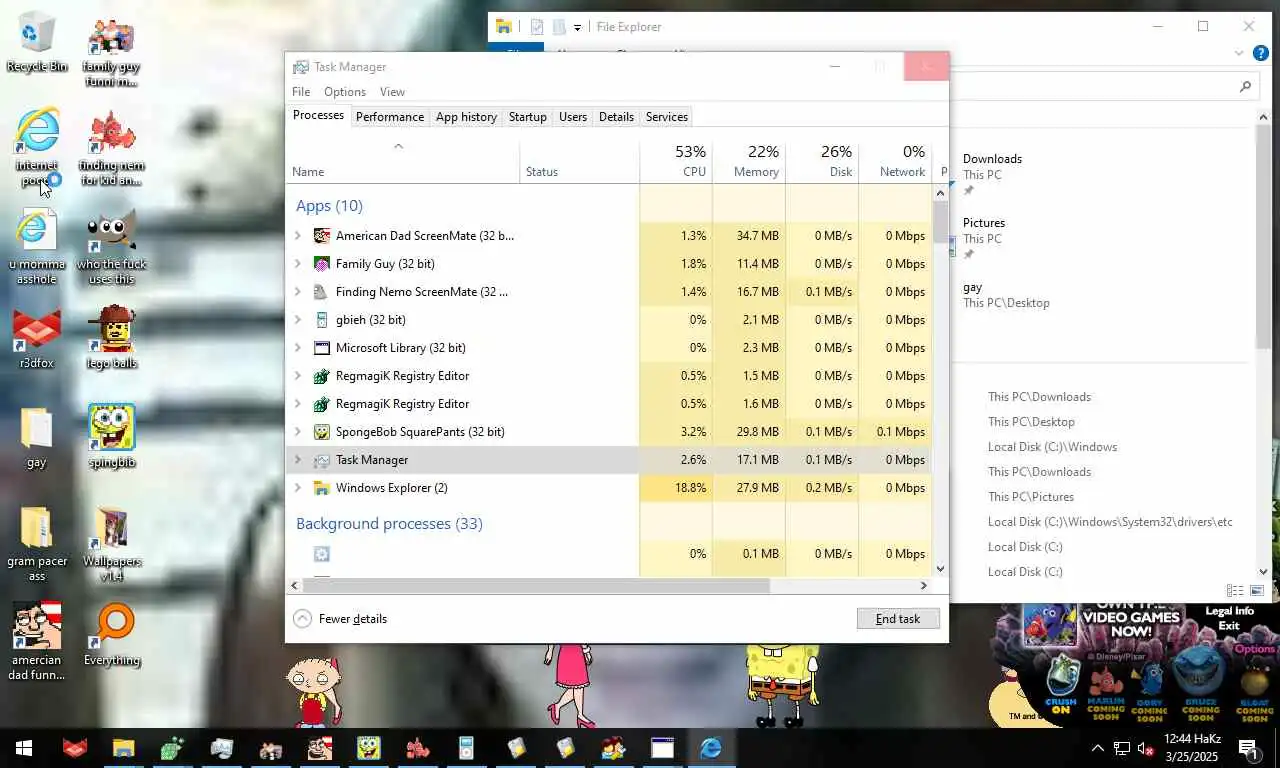The image size is (1280, 768).
Task: Switch File Explorer to details view icon
Action: pos(1235,591)
